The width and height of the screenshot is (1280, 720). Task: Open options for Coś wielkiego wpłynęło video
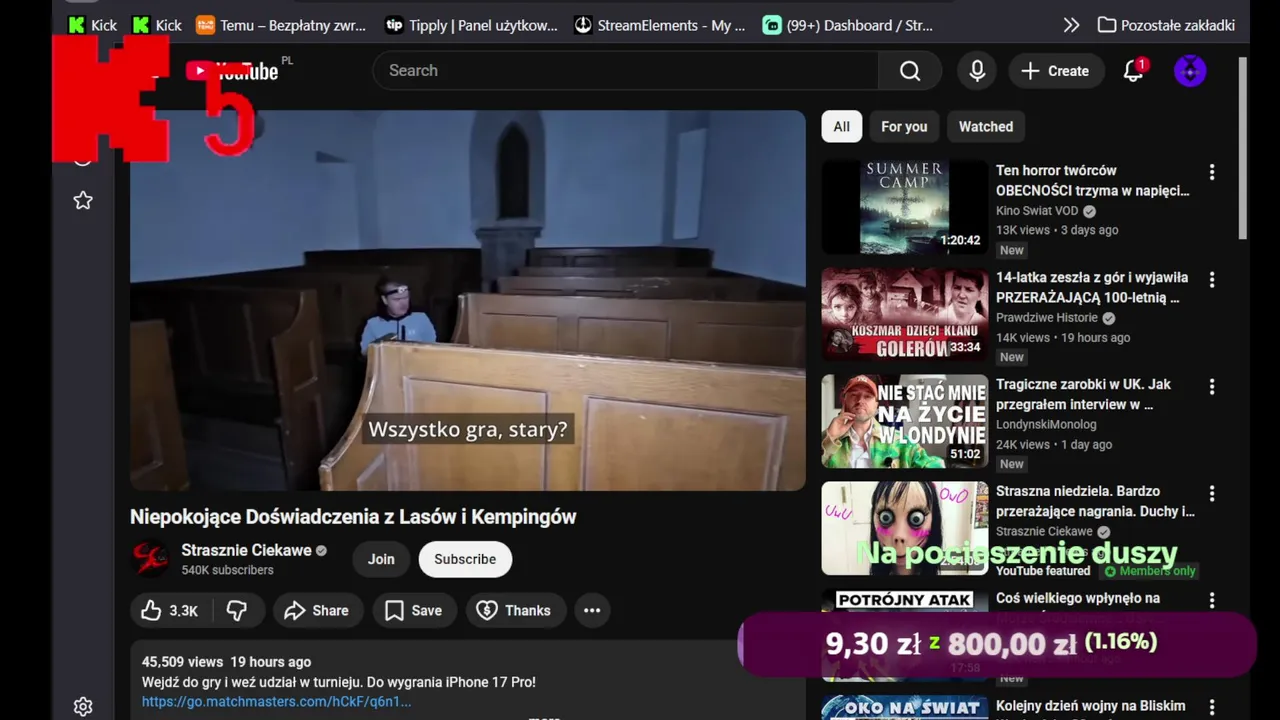1212,600
